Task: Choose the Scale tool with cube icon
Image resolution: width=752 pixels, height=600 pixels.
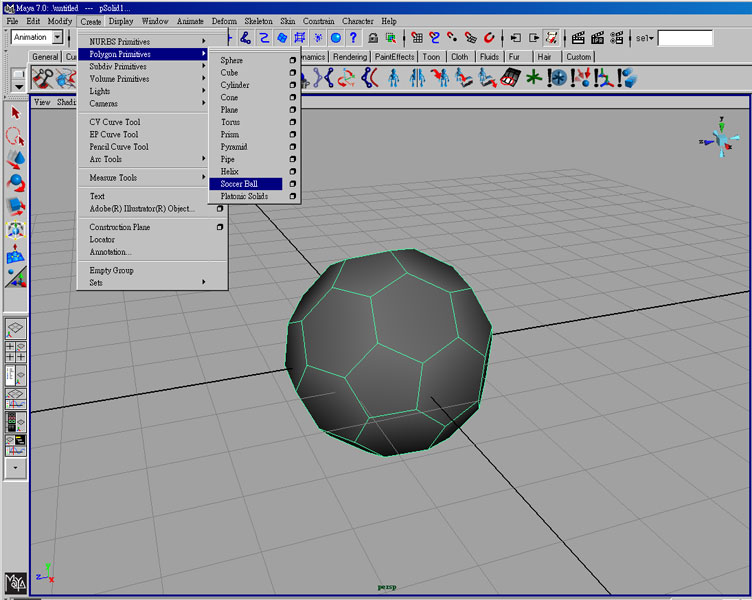Action: 15,207
